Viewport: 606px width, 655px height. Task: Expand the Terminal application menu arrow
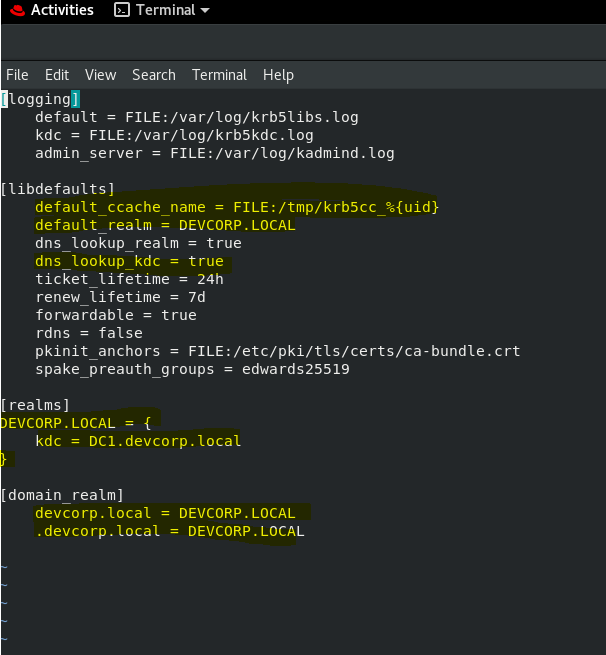(x=205, y=10)
